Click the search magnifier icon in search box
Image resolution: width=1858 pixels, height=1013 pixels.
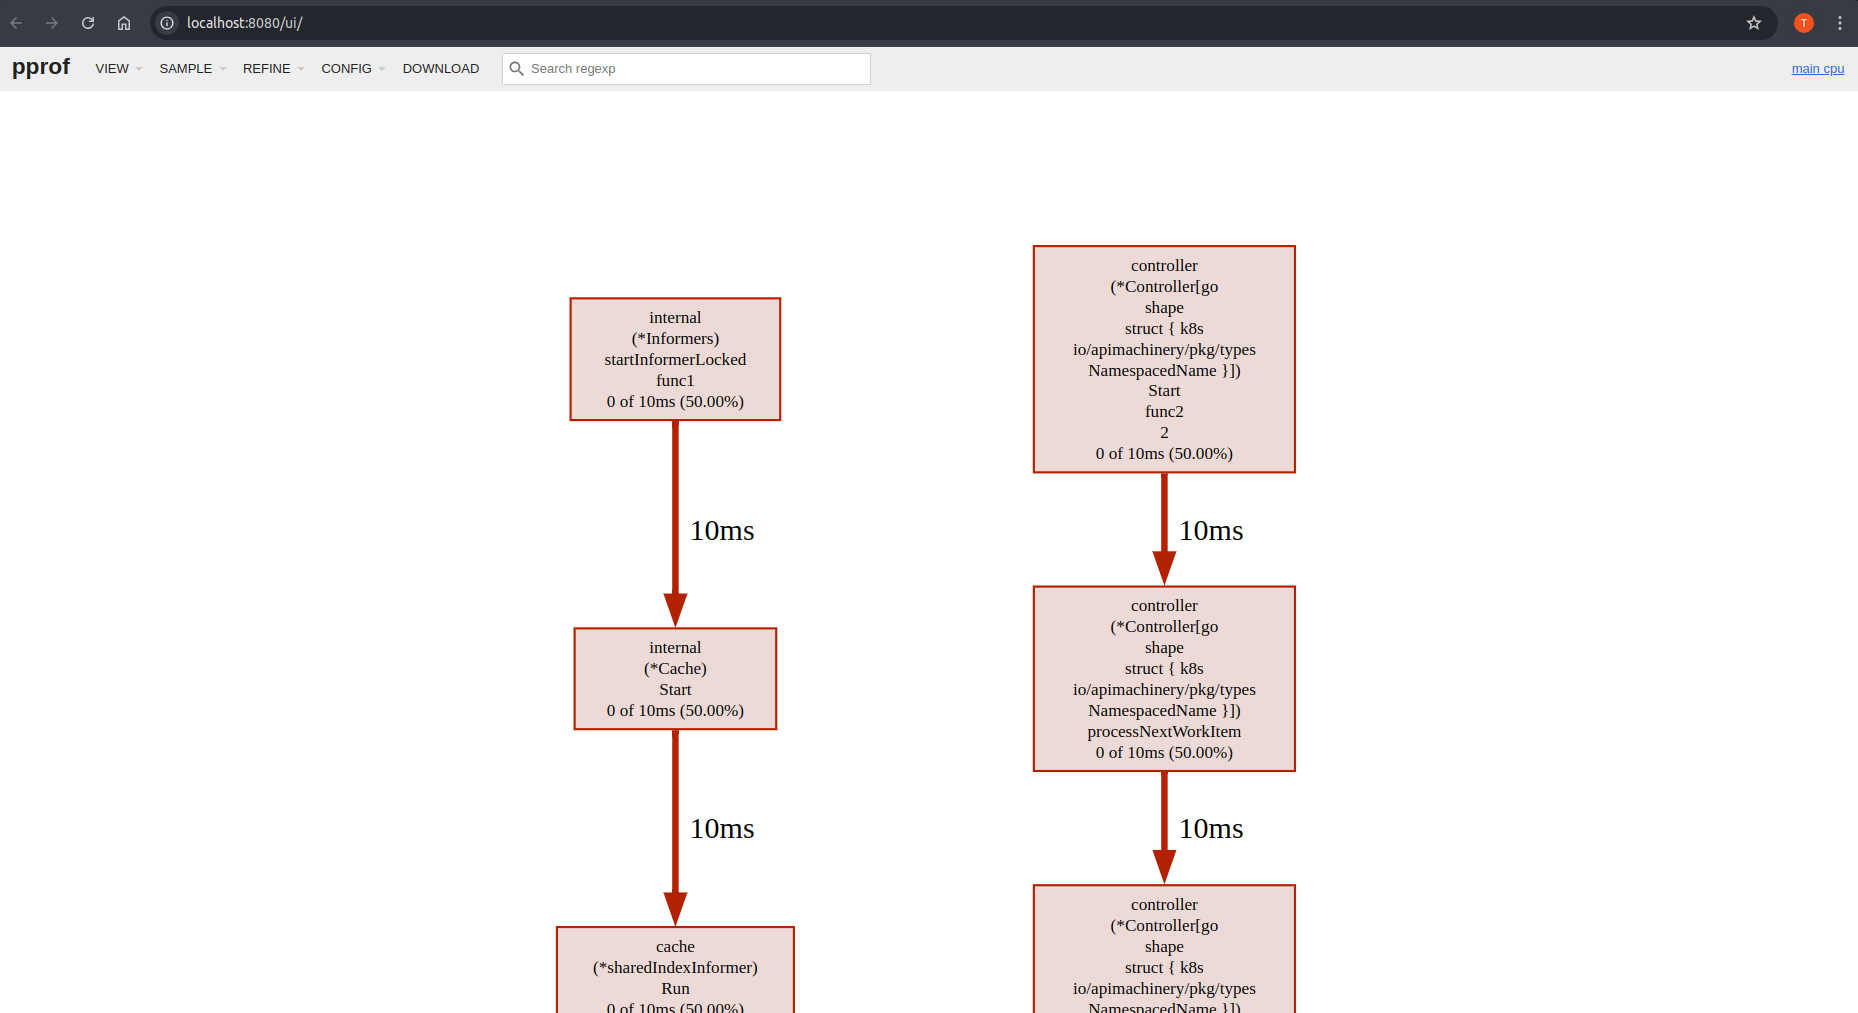(517, 68)
